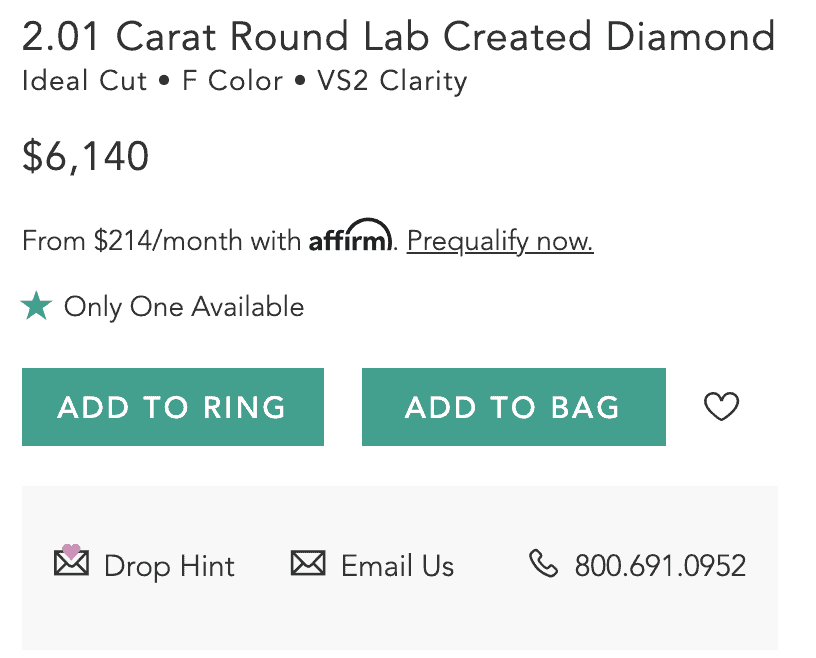The image size is (816, 658).
Task: Click the 2.01 Carat Round diamond title
Action: click(398, 38)
